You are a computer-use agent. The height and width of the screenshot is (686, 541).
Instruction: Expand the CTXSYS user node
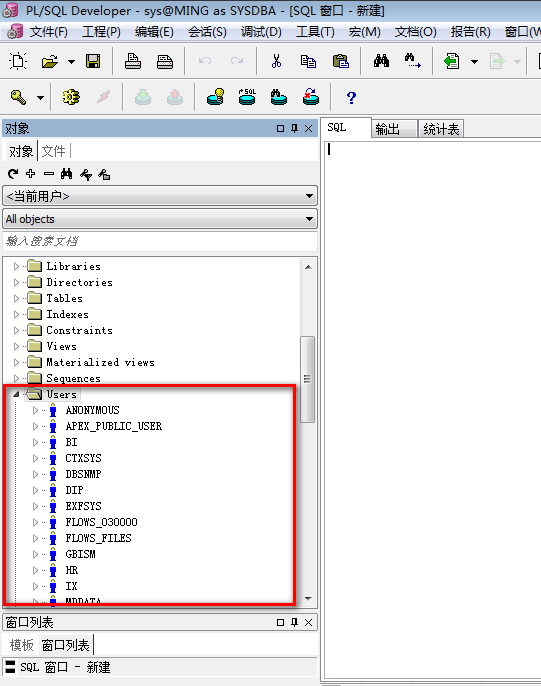(35, 458)
